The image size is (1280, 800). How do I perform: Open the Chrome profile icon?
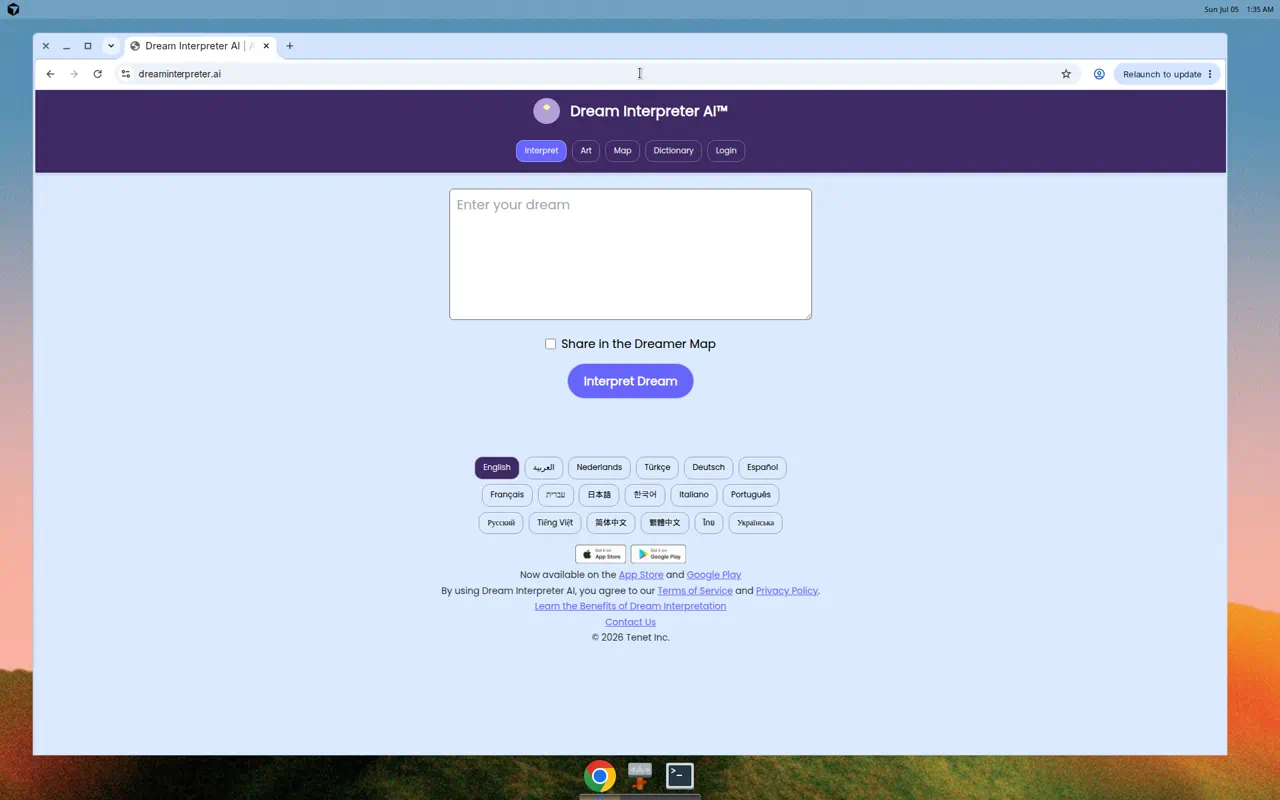(1099, 74)
